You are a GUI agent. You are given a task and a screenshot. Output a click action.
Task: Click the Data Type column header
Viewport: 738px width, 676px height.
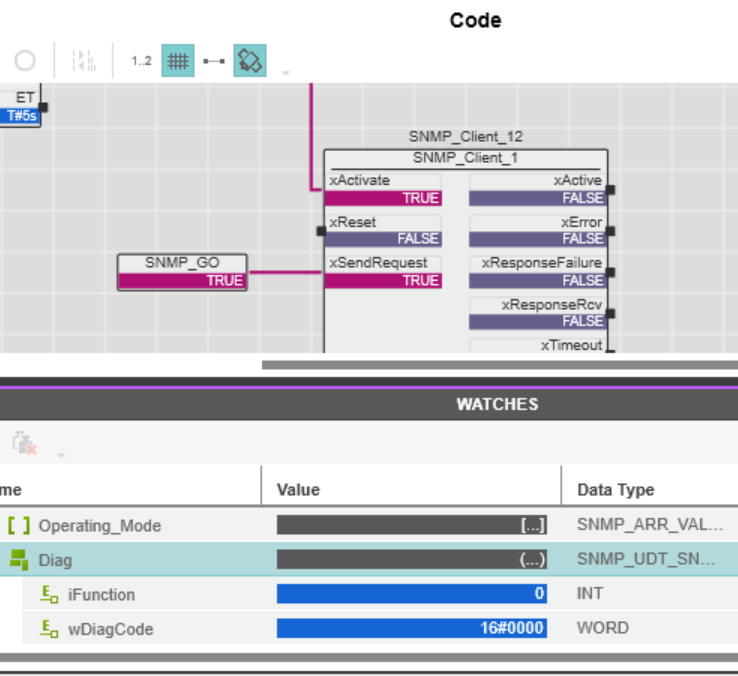coord(615,489)
